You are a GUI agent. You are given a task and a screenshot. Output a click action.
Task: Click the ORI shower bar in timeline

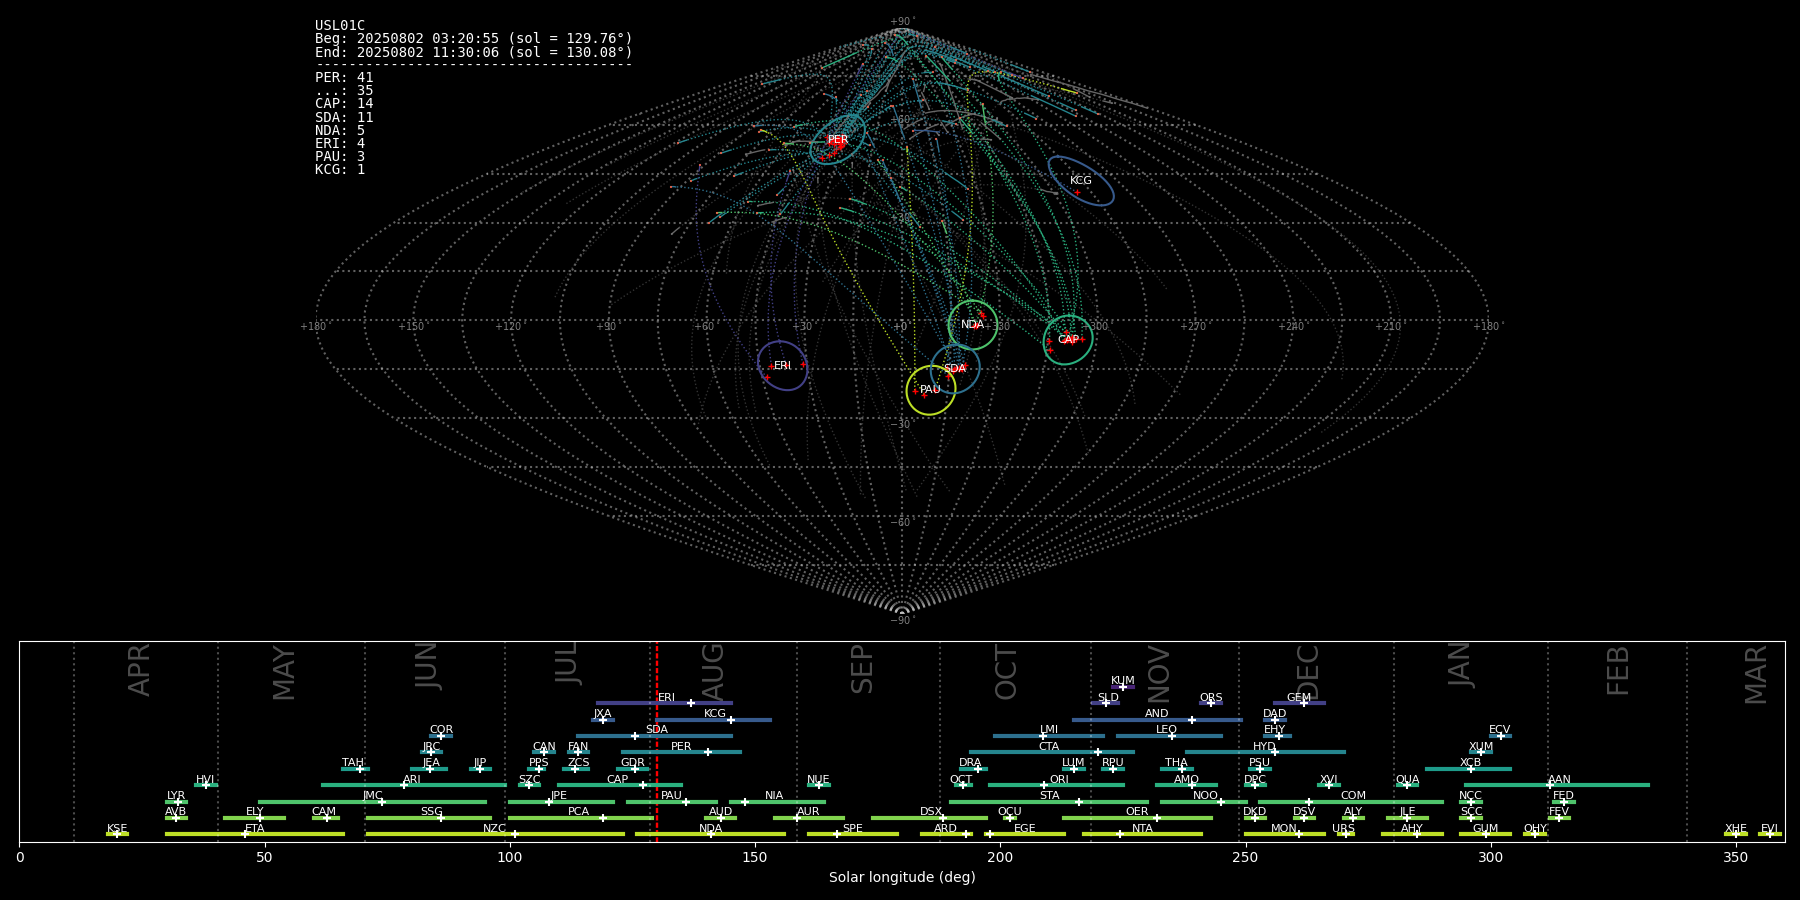[x=1057, y=785]
